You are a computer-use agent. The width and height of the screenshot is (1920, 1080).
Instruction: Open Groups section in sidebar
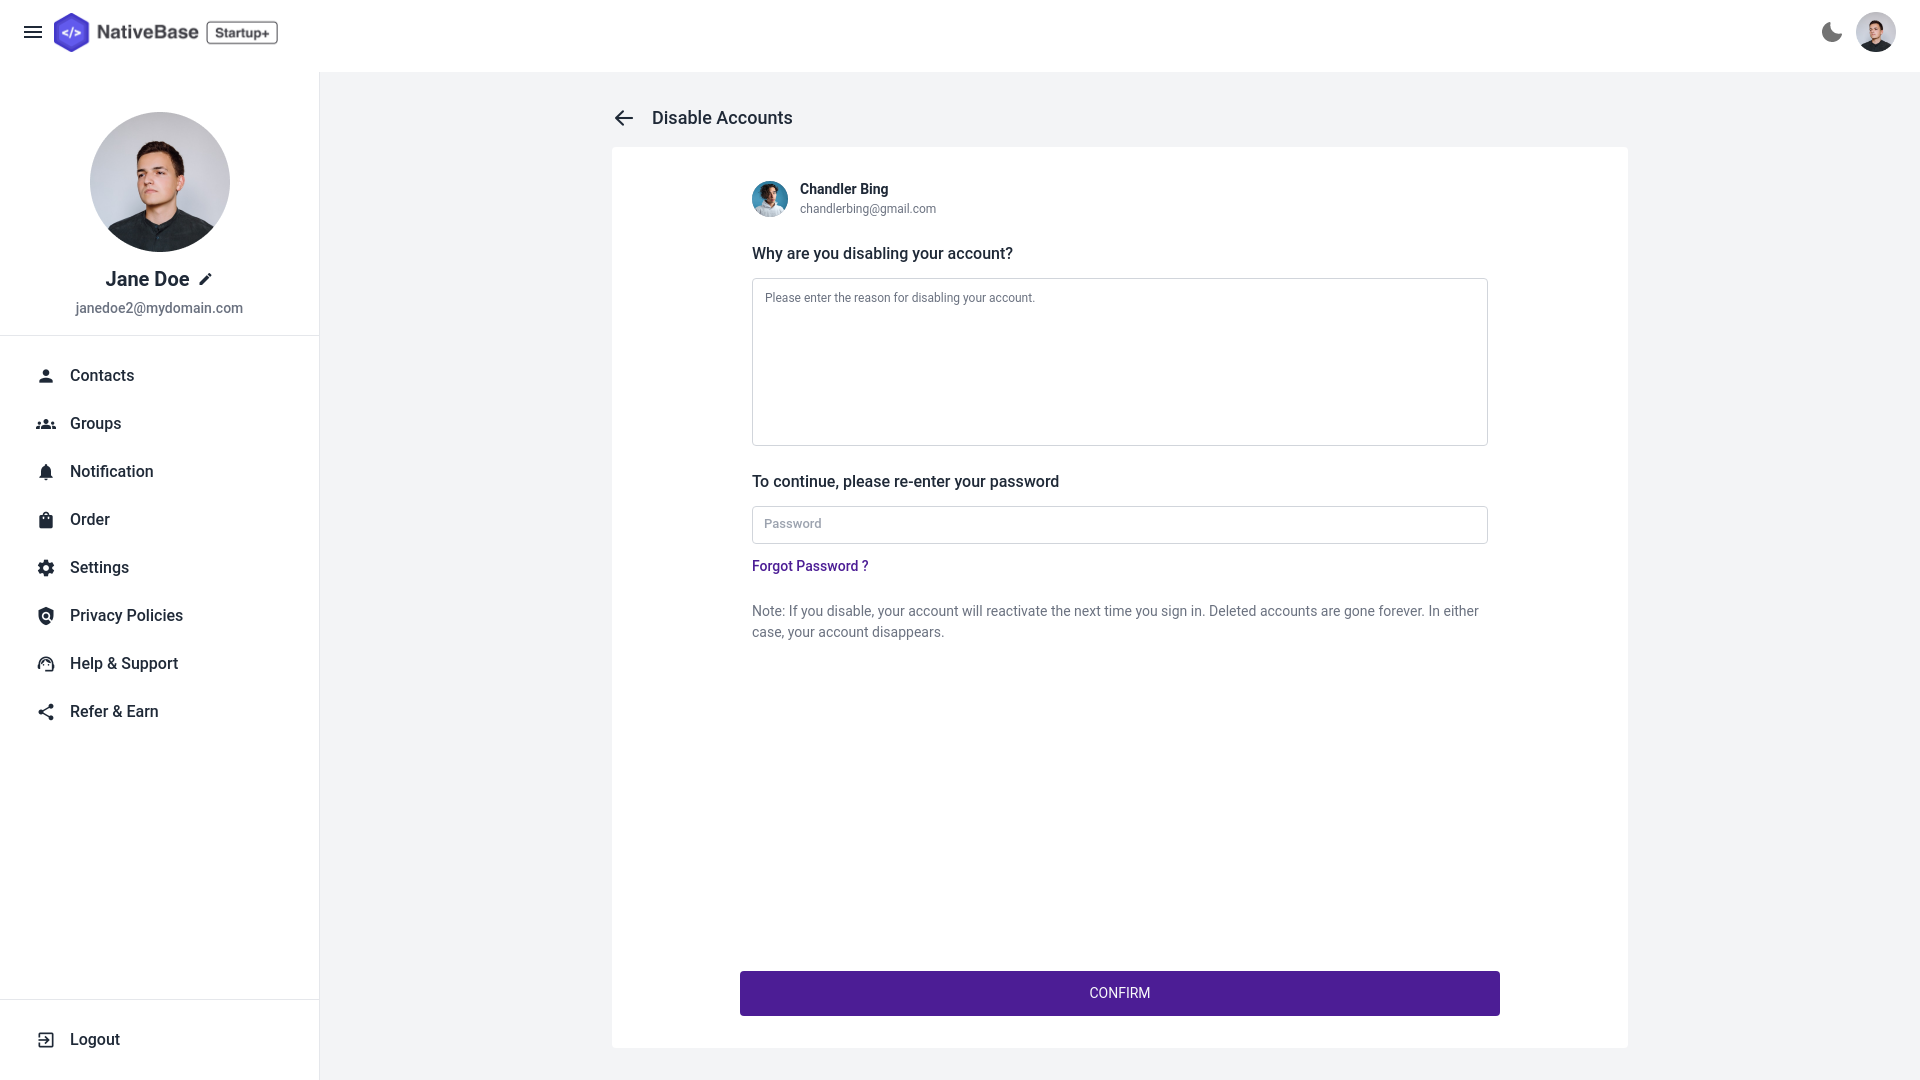(95, 423)
